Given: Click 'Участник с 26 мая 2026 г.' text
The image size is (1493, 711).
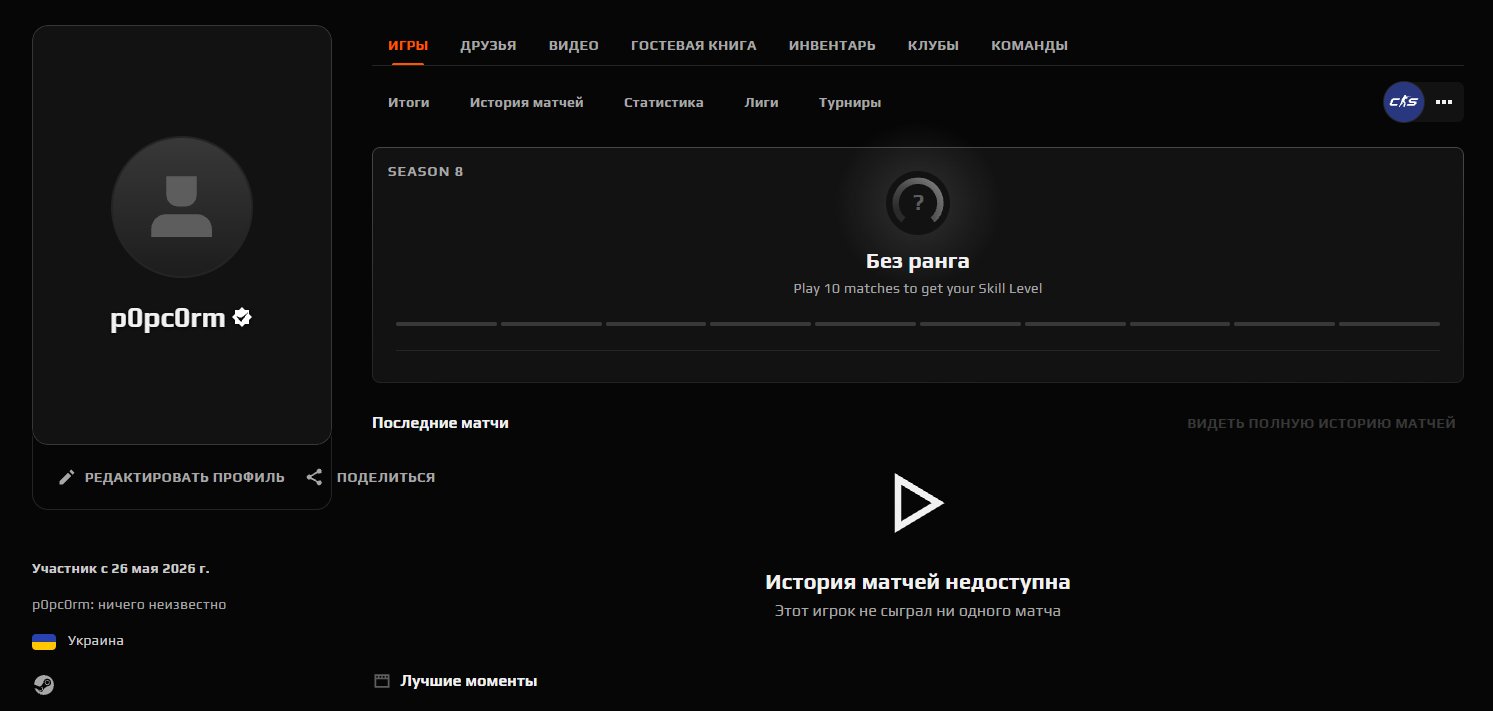Looking at the screenshot, I should click(x=121, y=569).
